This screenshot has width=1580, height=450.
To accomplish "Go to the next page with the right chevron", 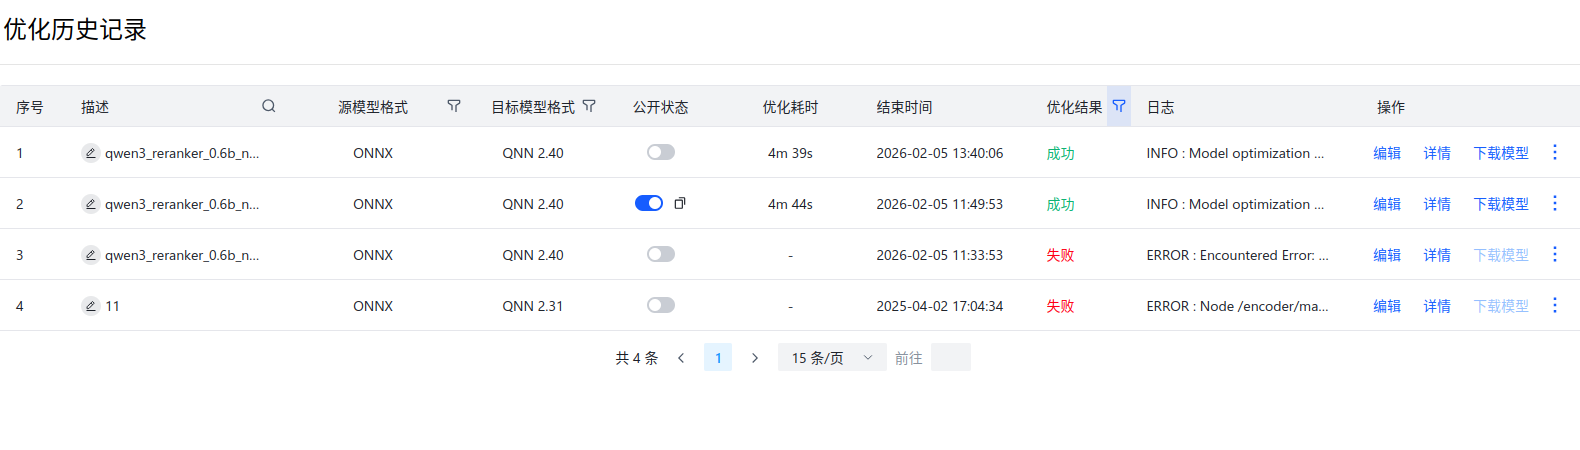I will (755, 358).
